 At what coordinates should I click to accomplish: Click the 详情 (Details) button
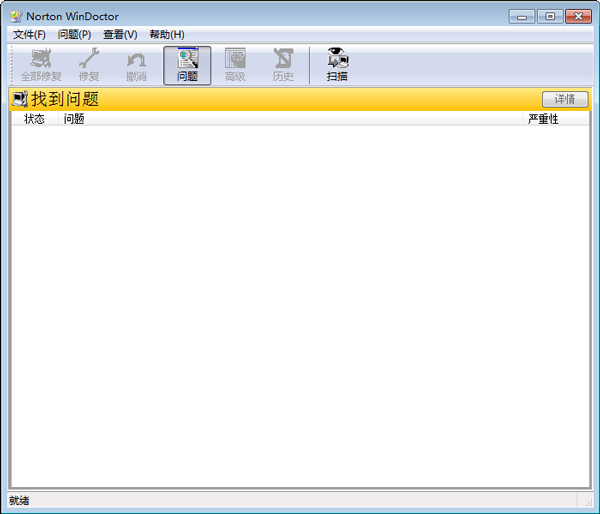565,100
